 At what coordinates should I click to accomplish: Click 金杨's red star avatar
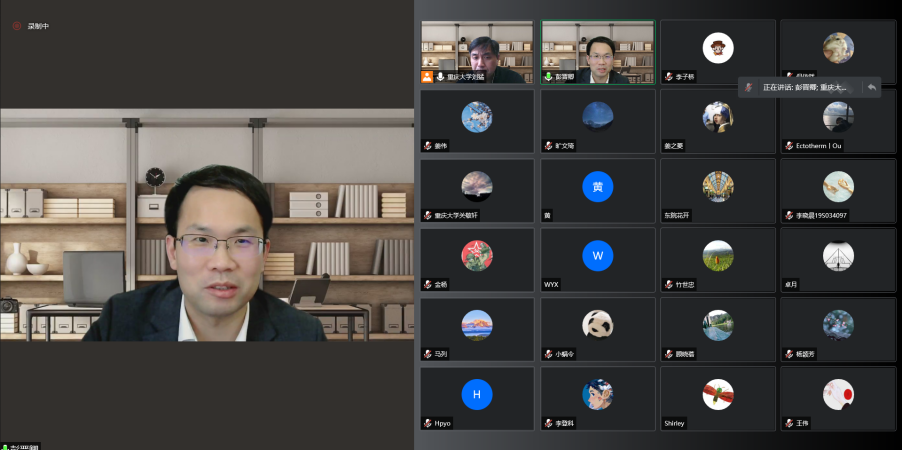pos(477,255)
